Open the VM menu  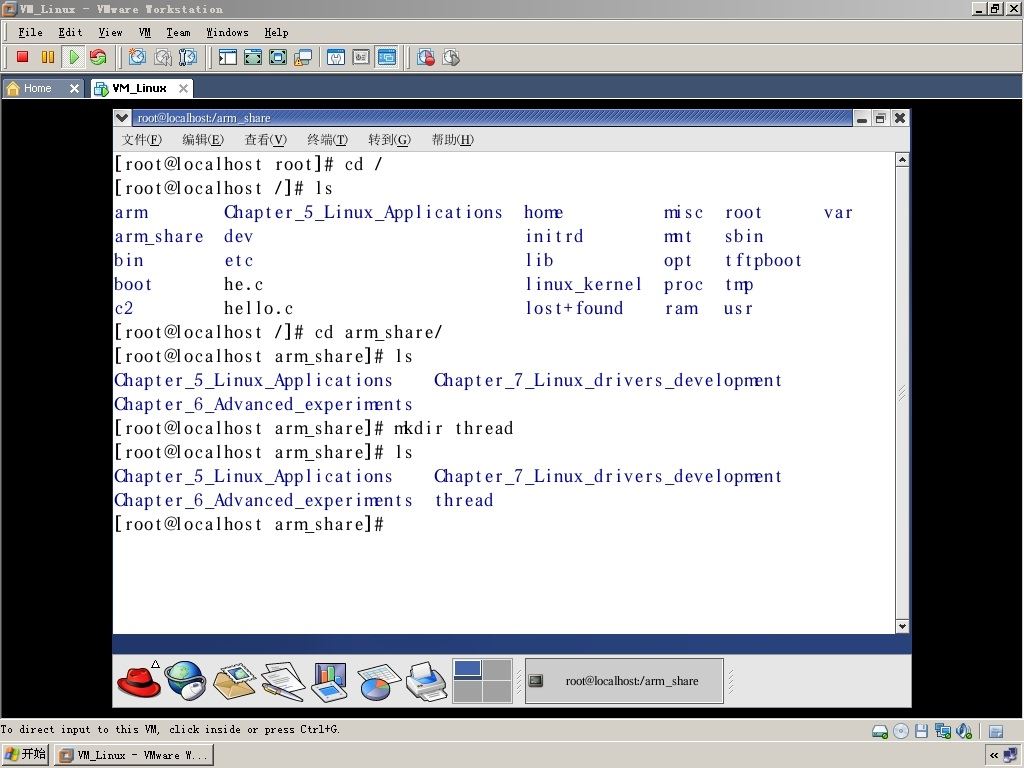144,32
